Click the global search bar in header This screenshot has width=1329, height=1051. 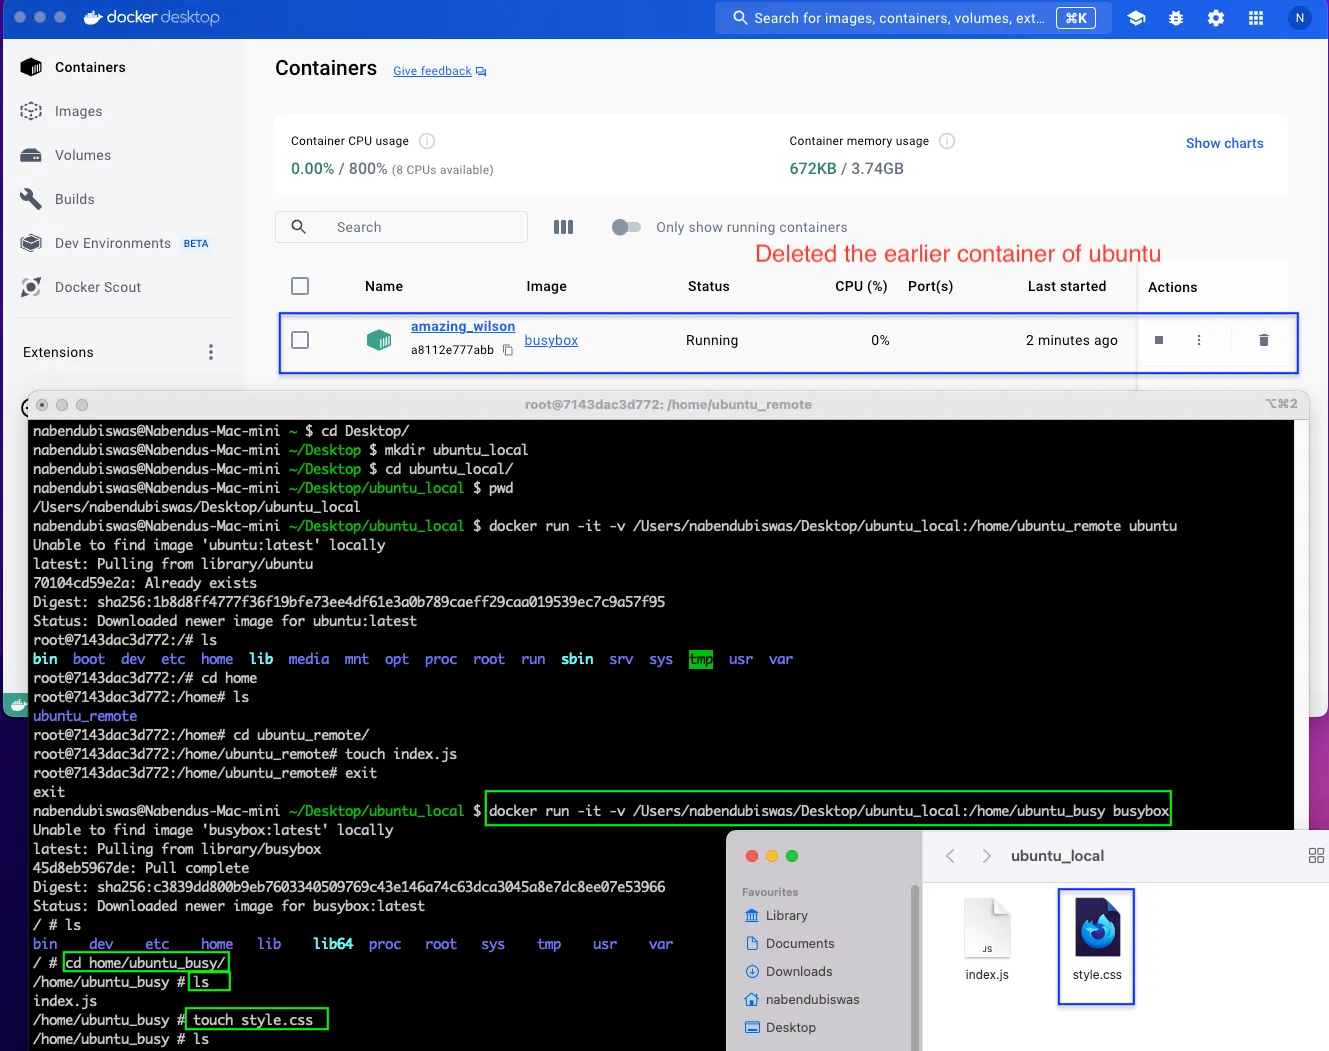[x=913, y=18]
